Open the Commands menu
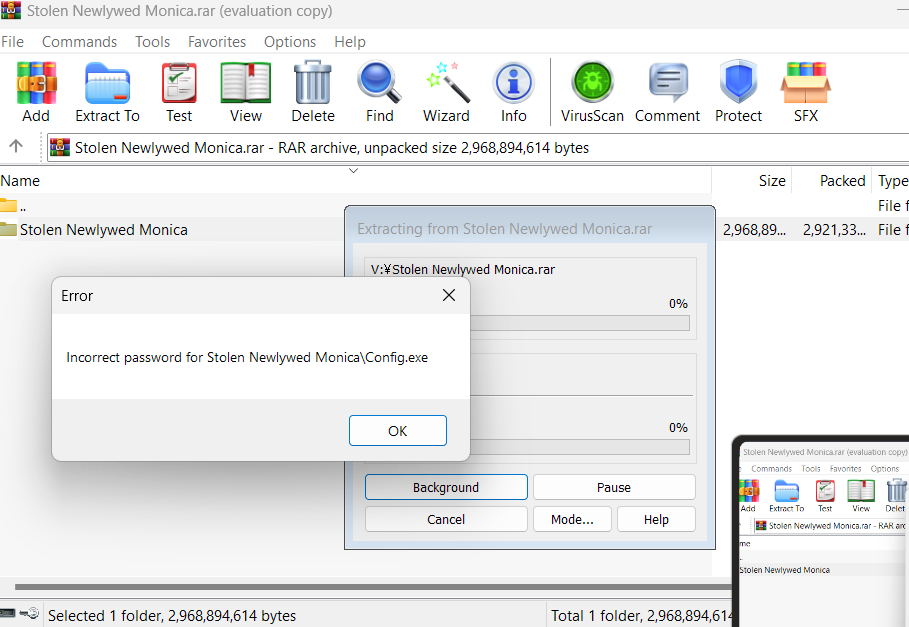Image resolution: width=909 pixels, height=627 pixels. point(79,42)
